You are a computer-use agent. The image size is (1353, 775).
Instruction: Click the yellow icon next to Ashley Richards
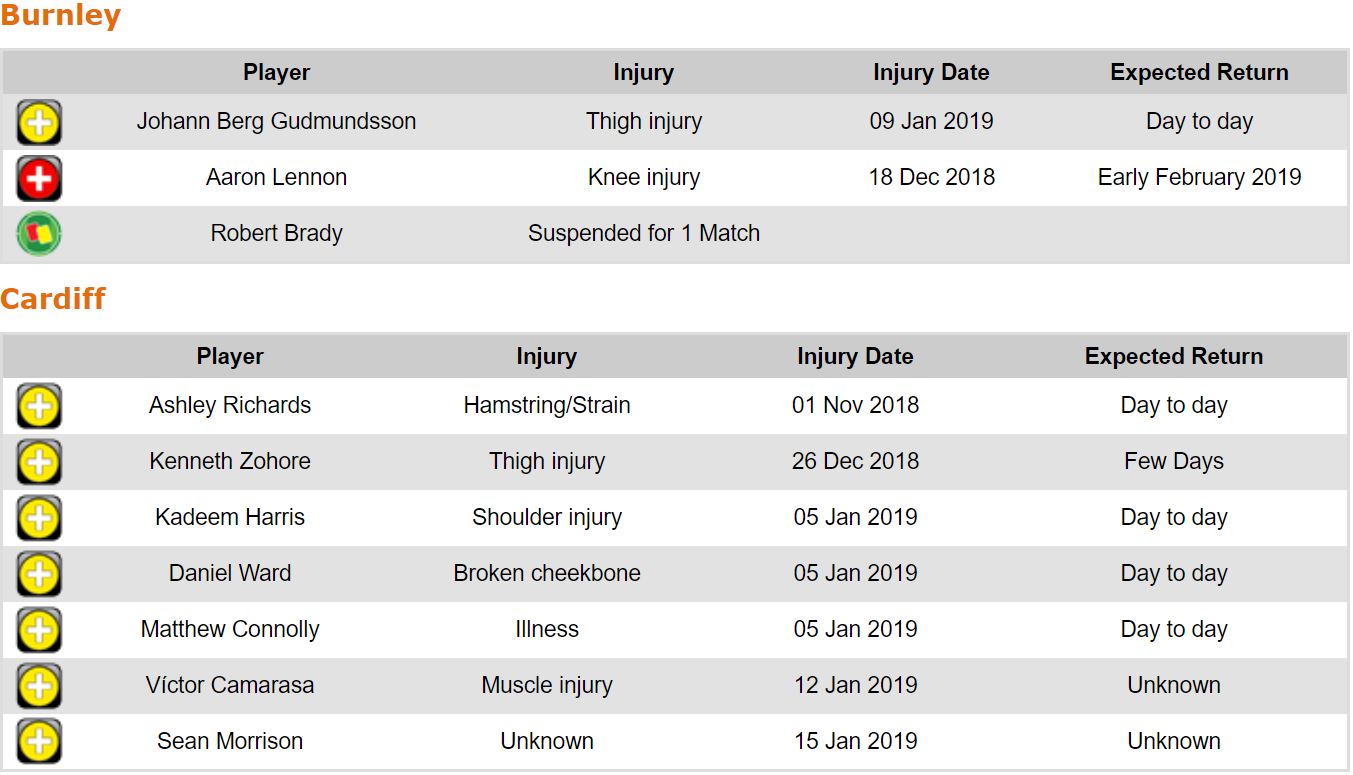39,406
